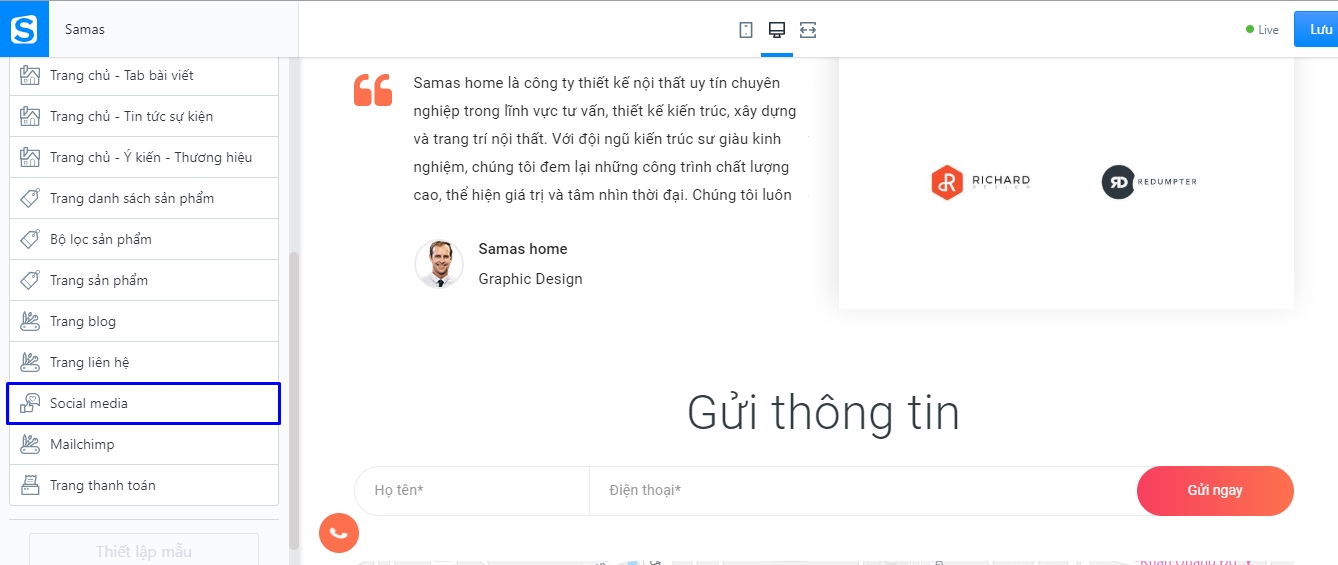1338x565 pixels.
Task: Click the Samas S logo icon
Action: (x=24, y=29)
